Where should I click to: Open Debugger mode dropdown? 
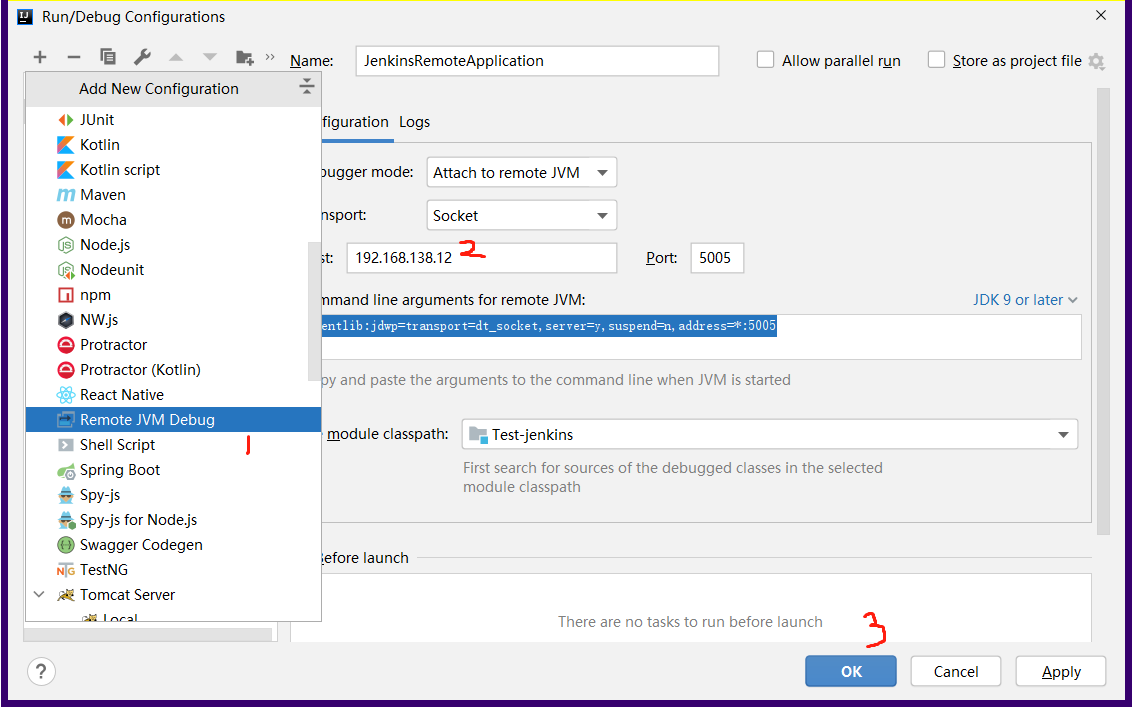tap(522, 173)
